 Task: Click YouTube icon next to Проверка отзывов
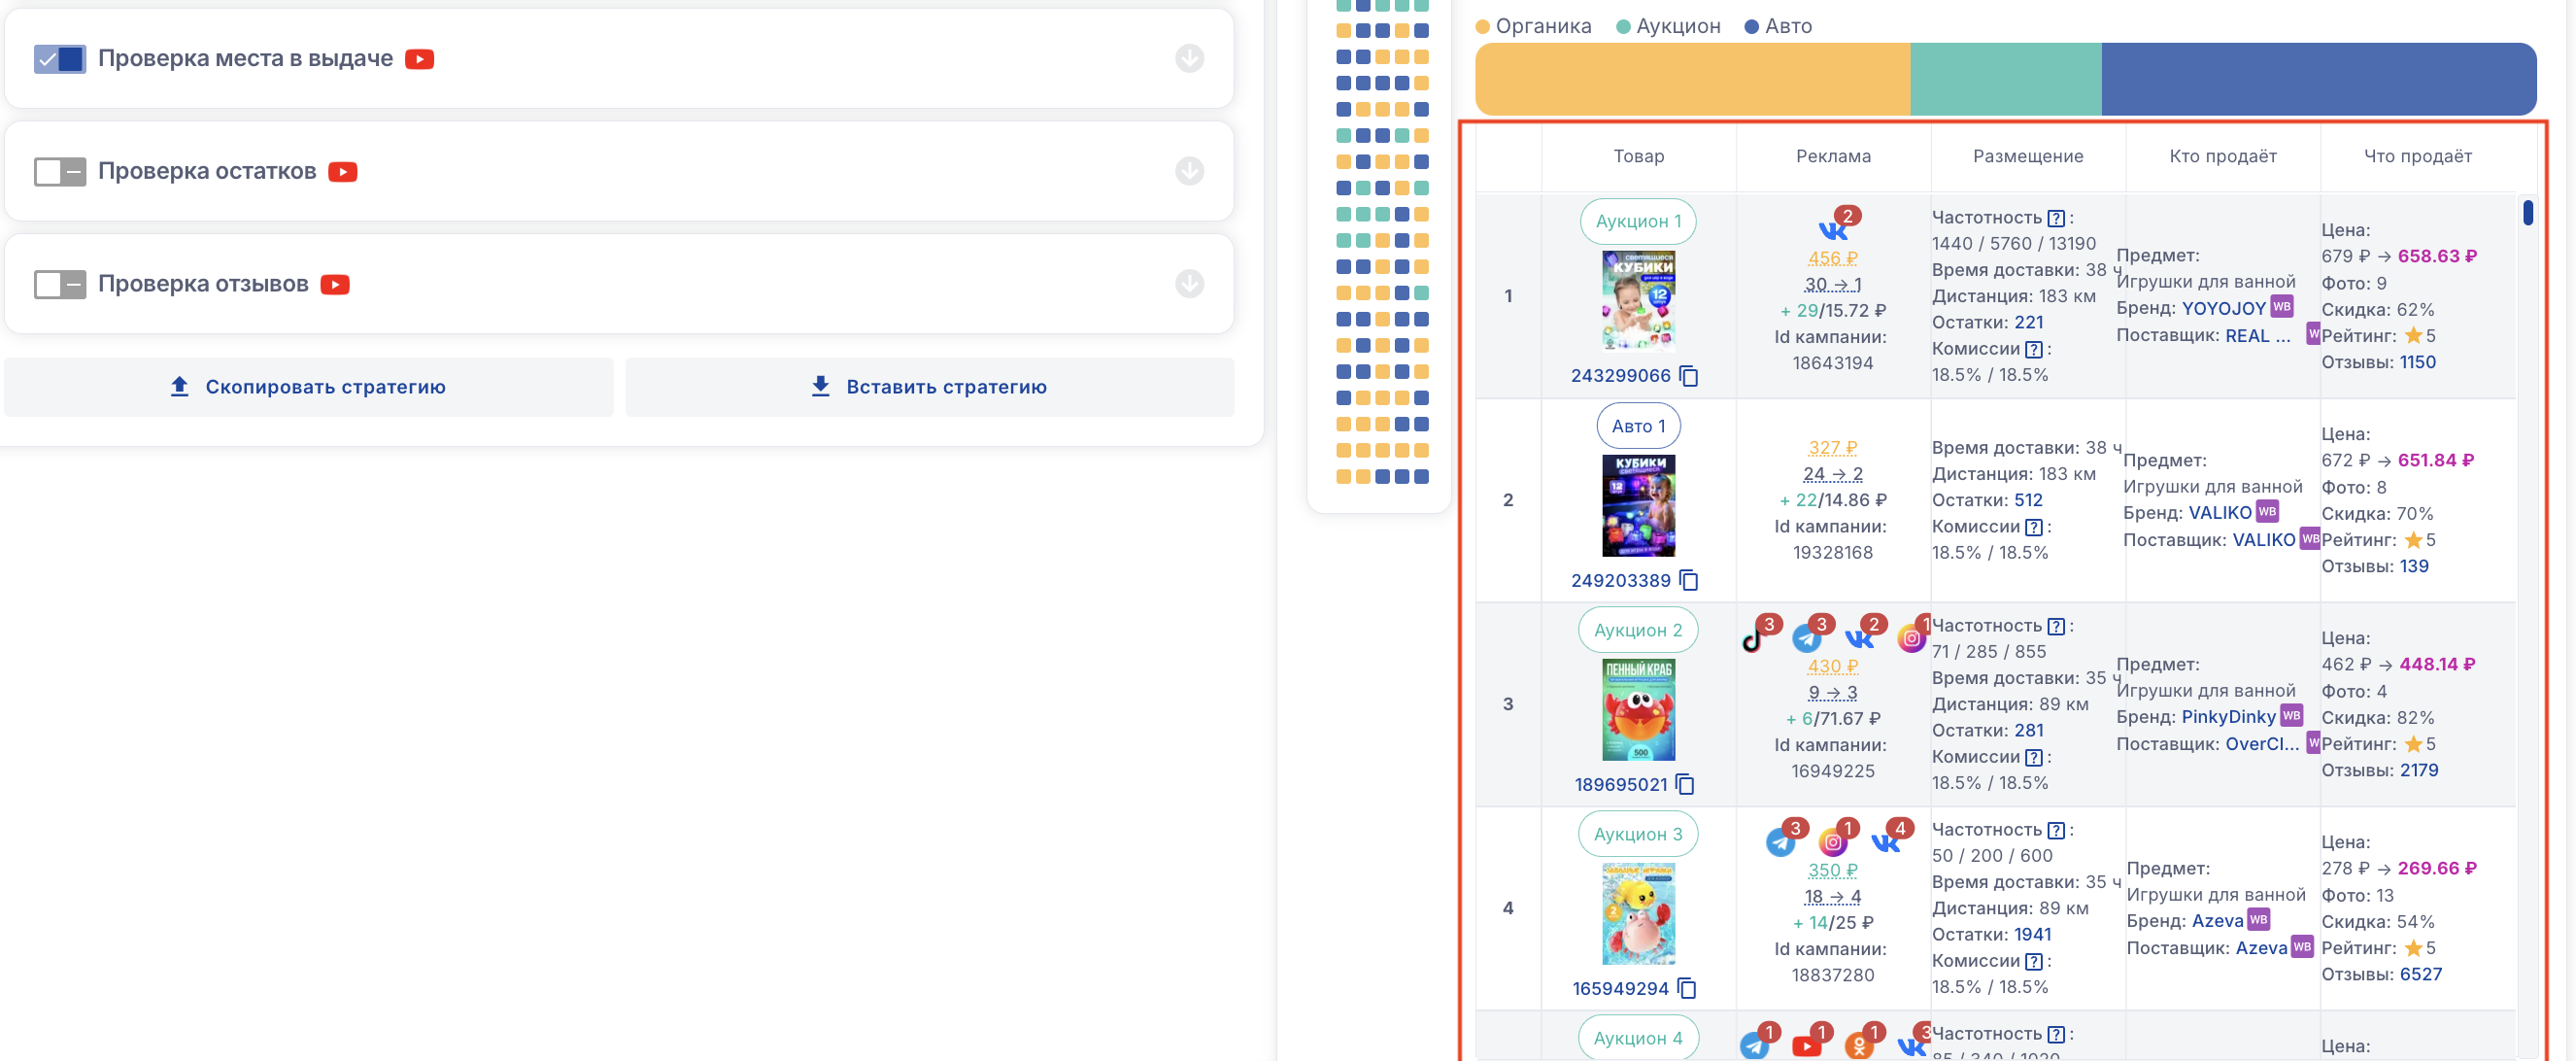[x=335, y=285]
